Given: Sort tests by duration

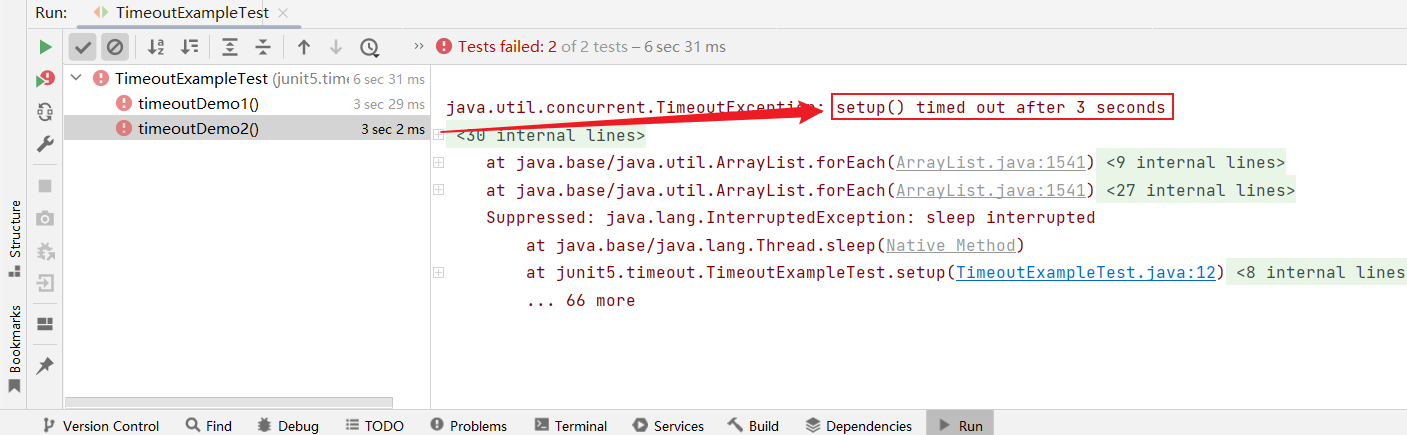Looking at the screenshot, I should point(189,47).
